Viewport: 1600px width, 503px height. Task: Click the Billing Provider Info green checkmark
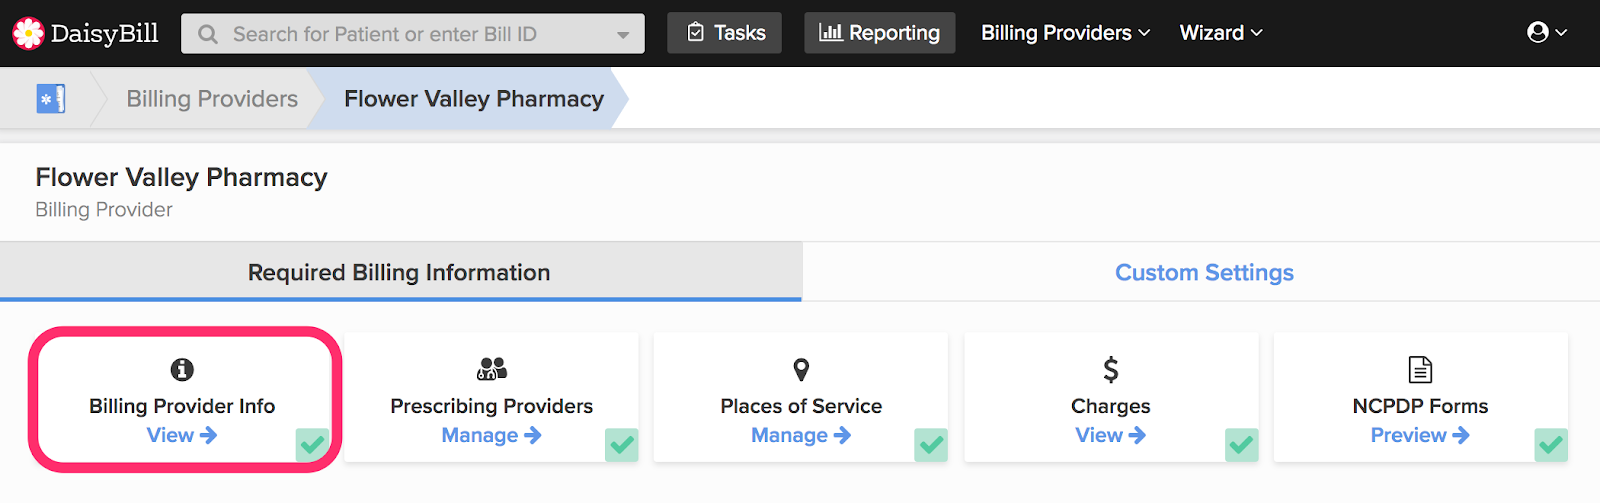(x=312, y=444)
